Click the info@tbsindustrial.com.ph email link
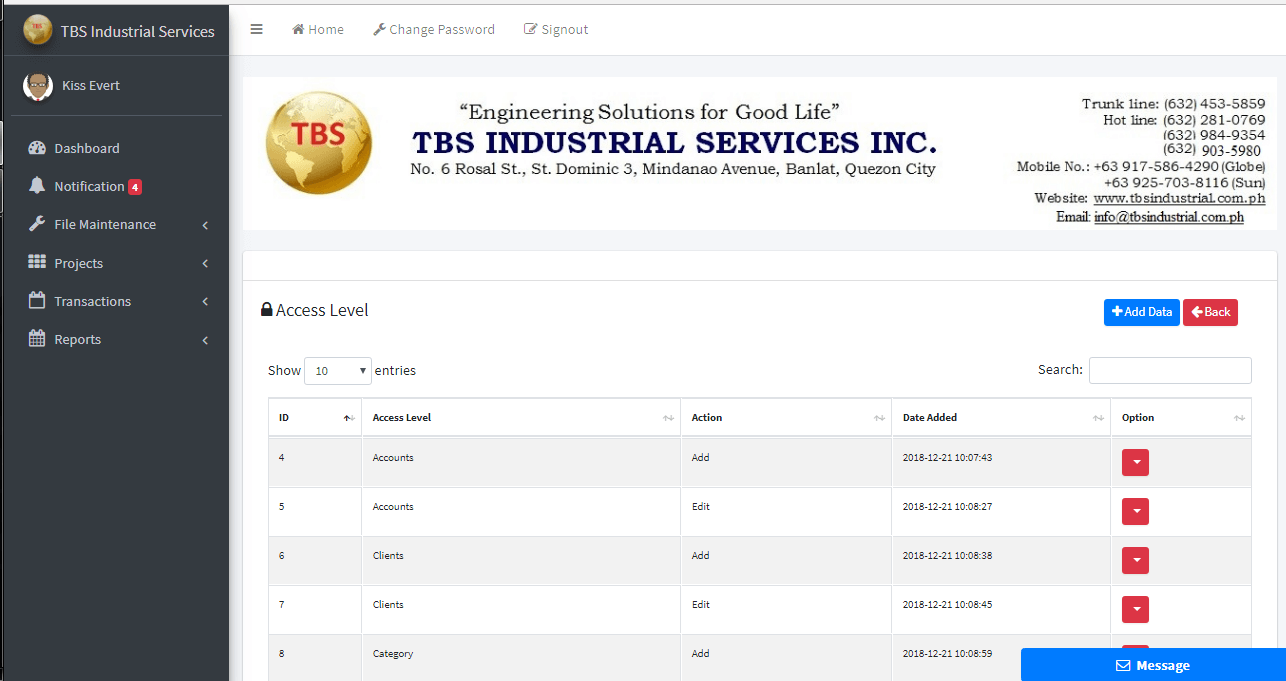 click(1169, 216)
